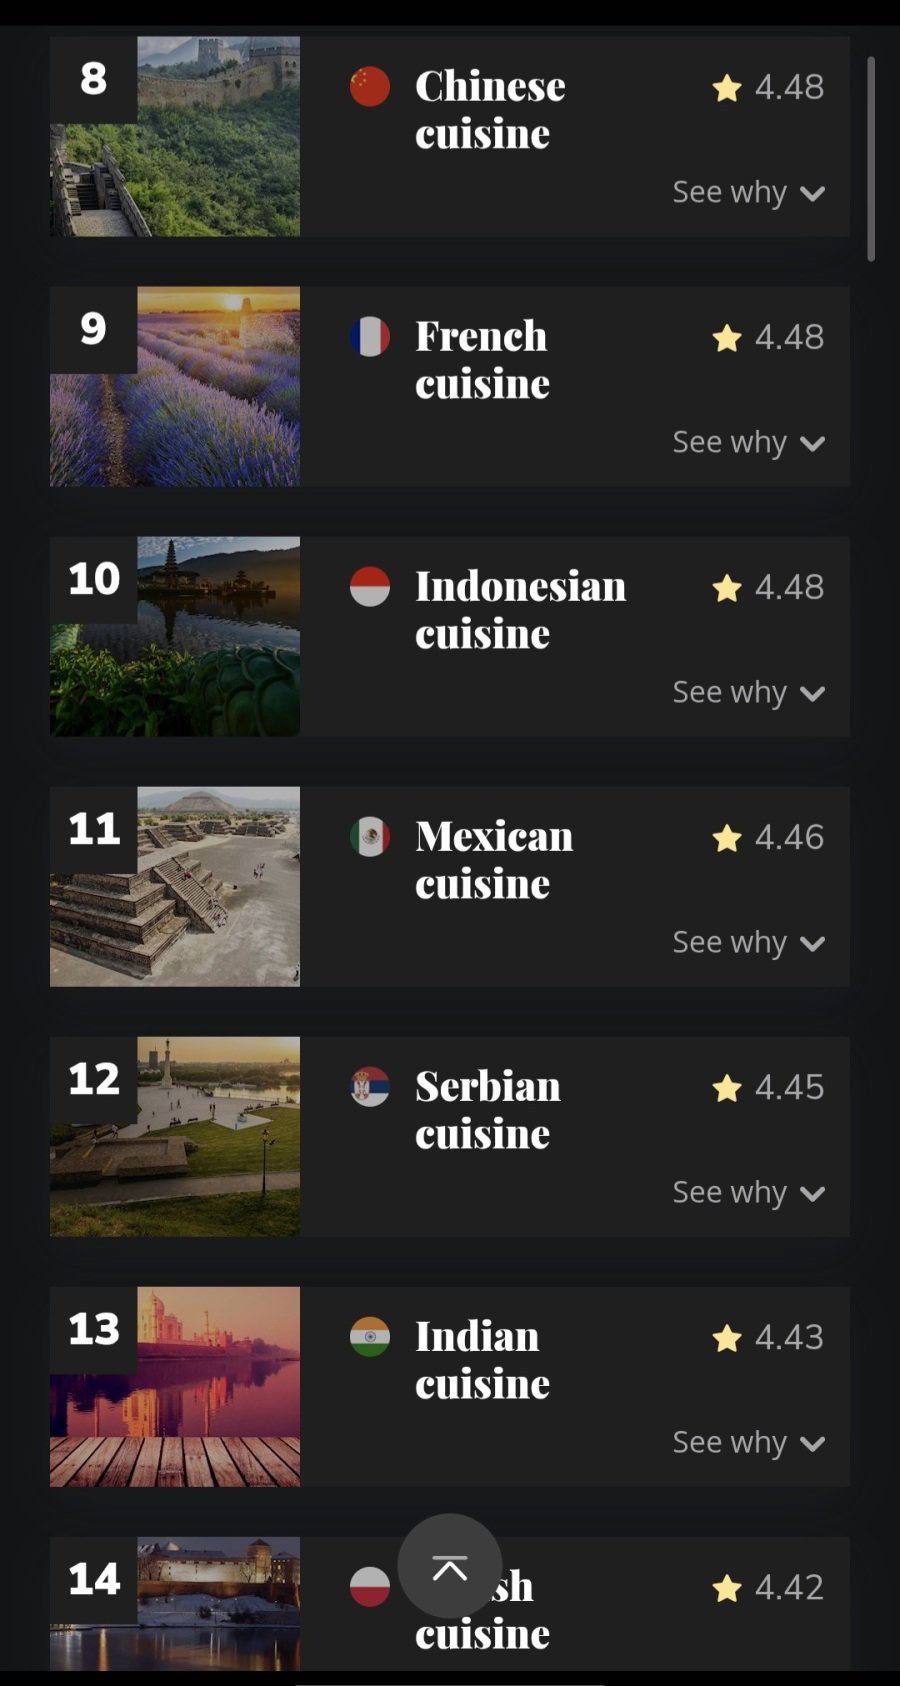Click the Indonesia flag icon
This screenshot has width=900, height=1686.
point(370,587)
